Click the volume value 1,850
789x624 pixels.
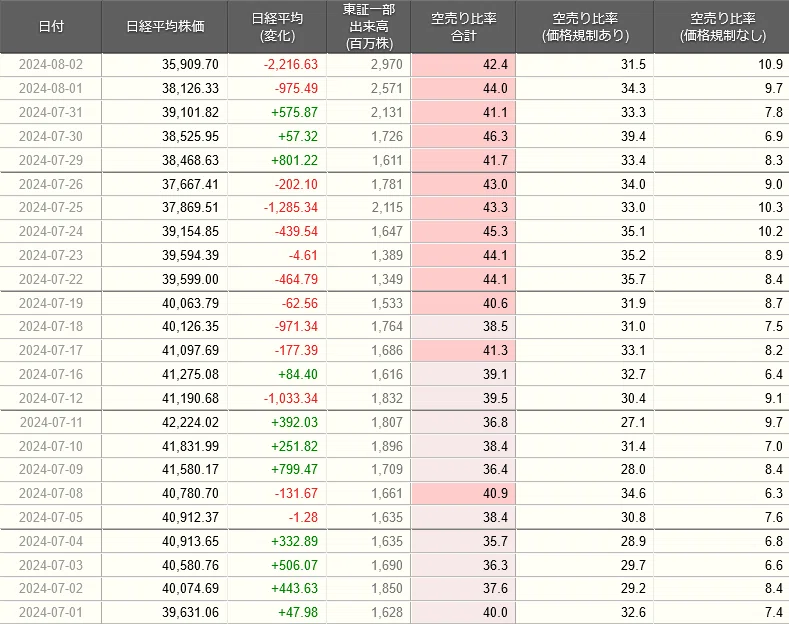(x=387, y=588)
